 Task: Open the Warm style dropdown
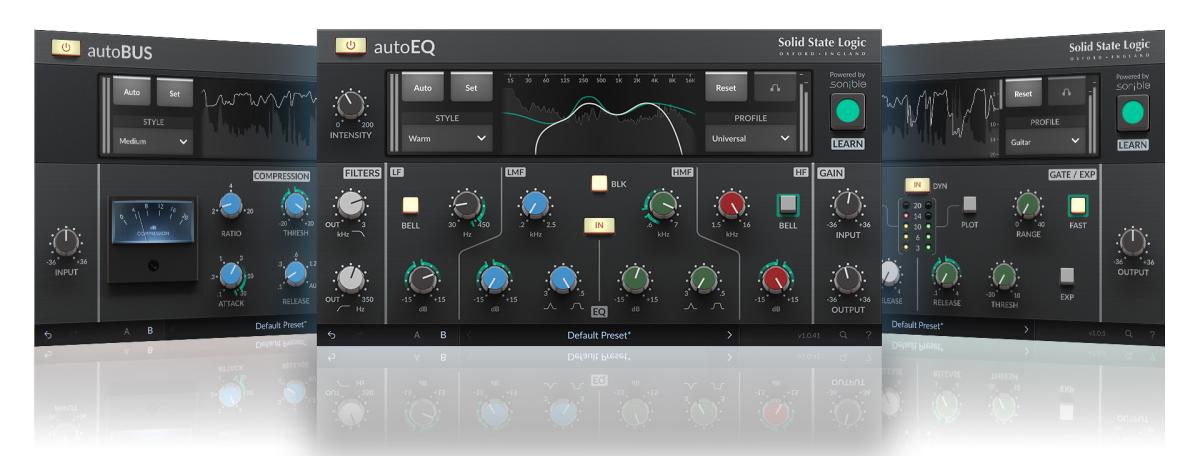[447, 138]
